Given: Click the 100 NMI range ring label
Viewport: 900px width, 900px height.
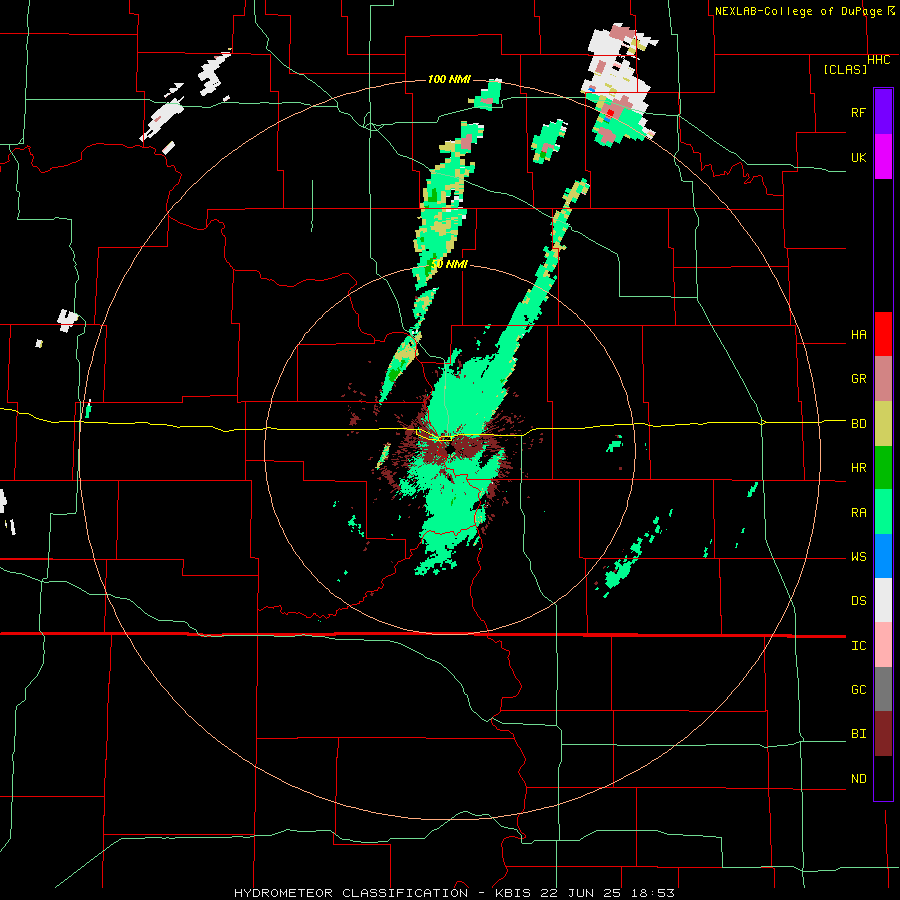Looking at the screenshot, I should tap(449, 79).
